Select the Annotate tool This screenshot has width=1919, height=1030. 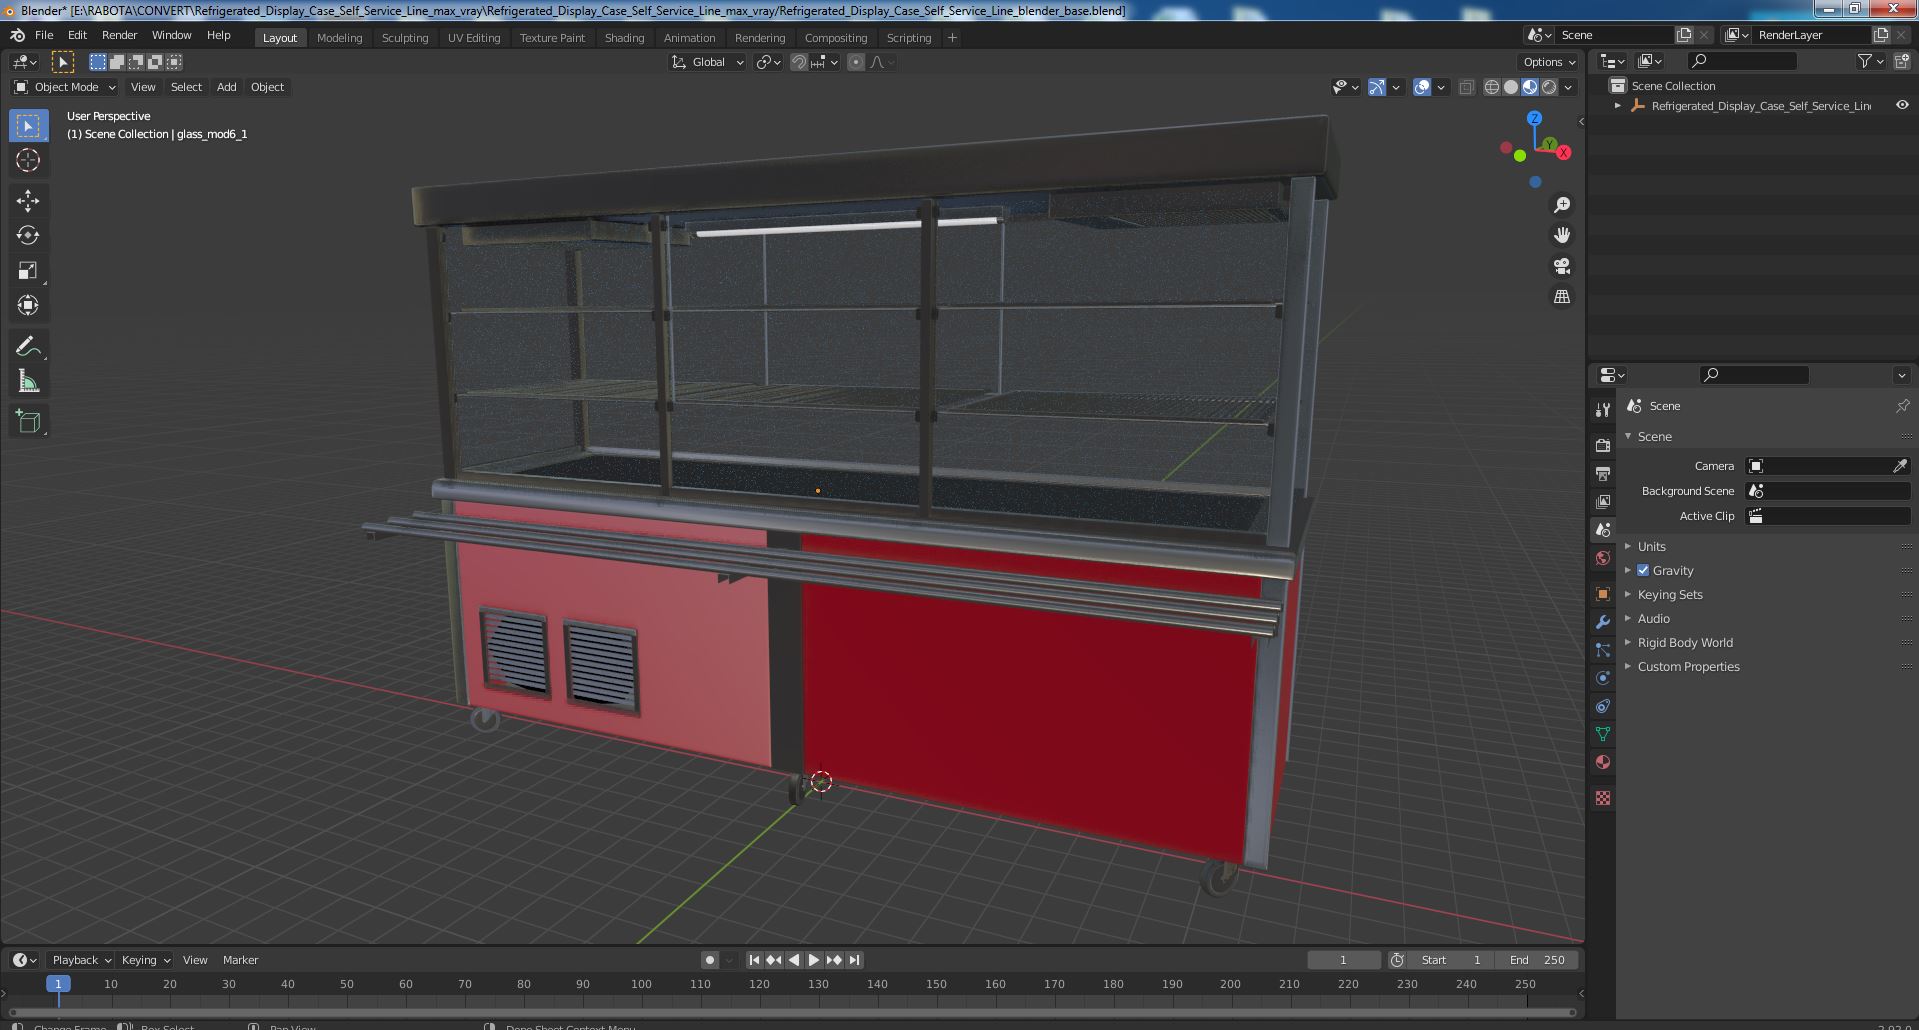[28, 346]
